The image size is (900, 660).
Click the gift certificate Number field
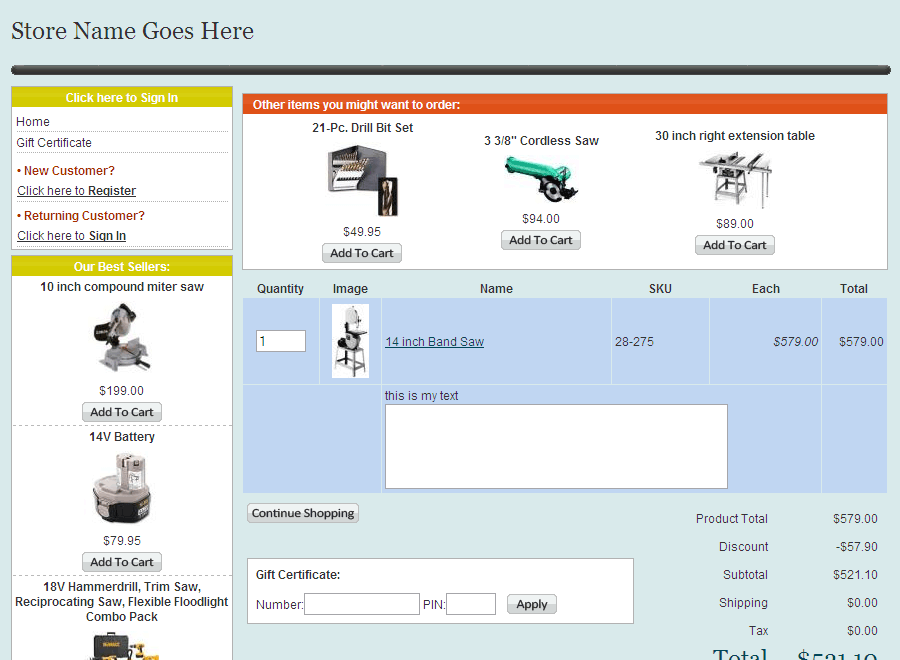(362, 604)
